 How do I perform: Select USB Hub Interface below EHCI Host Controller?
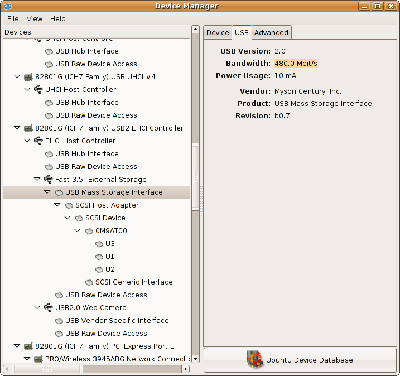coord(87,154)
